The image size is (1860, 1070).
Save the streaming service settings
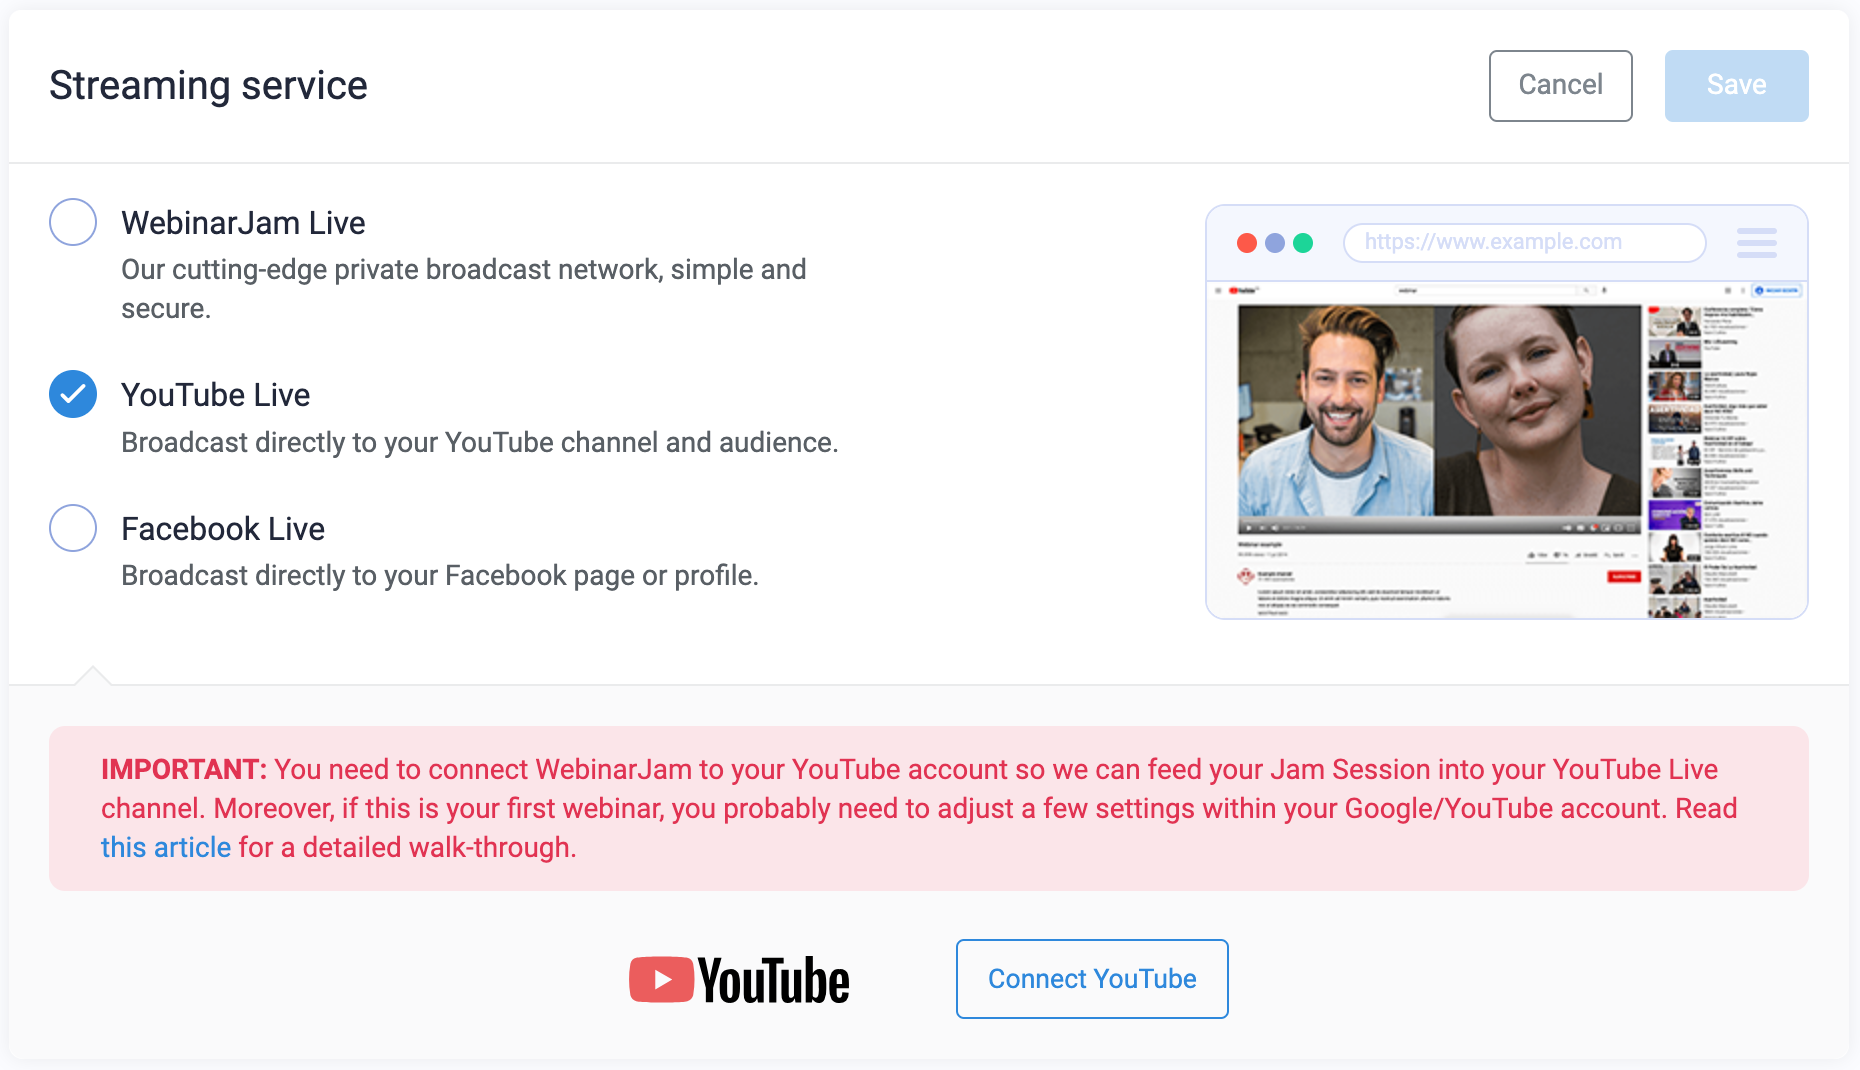pyautogui.click(x=1736, y=85)
